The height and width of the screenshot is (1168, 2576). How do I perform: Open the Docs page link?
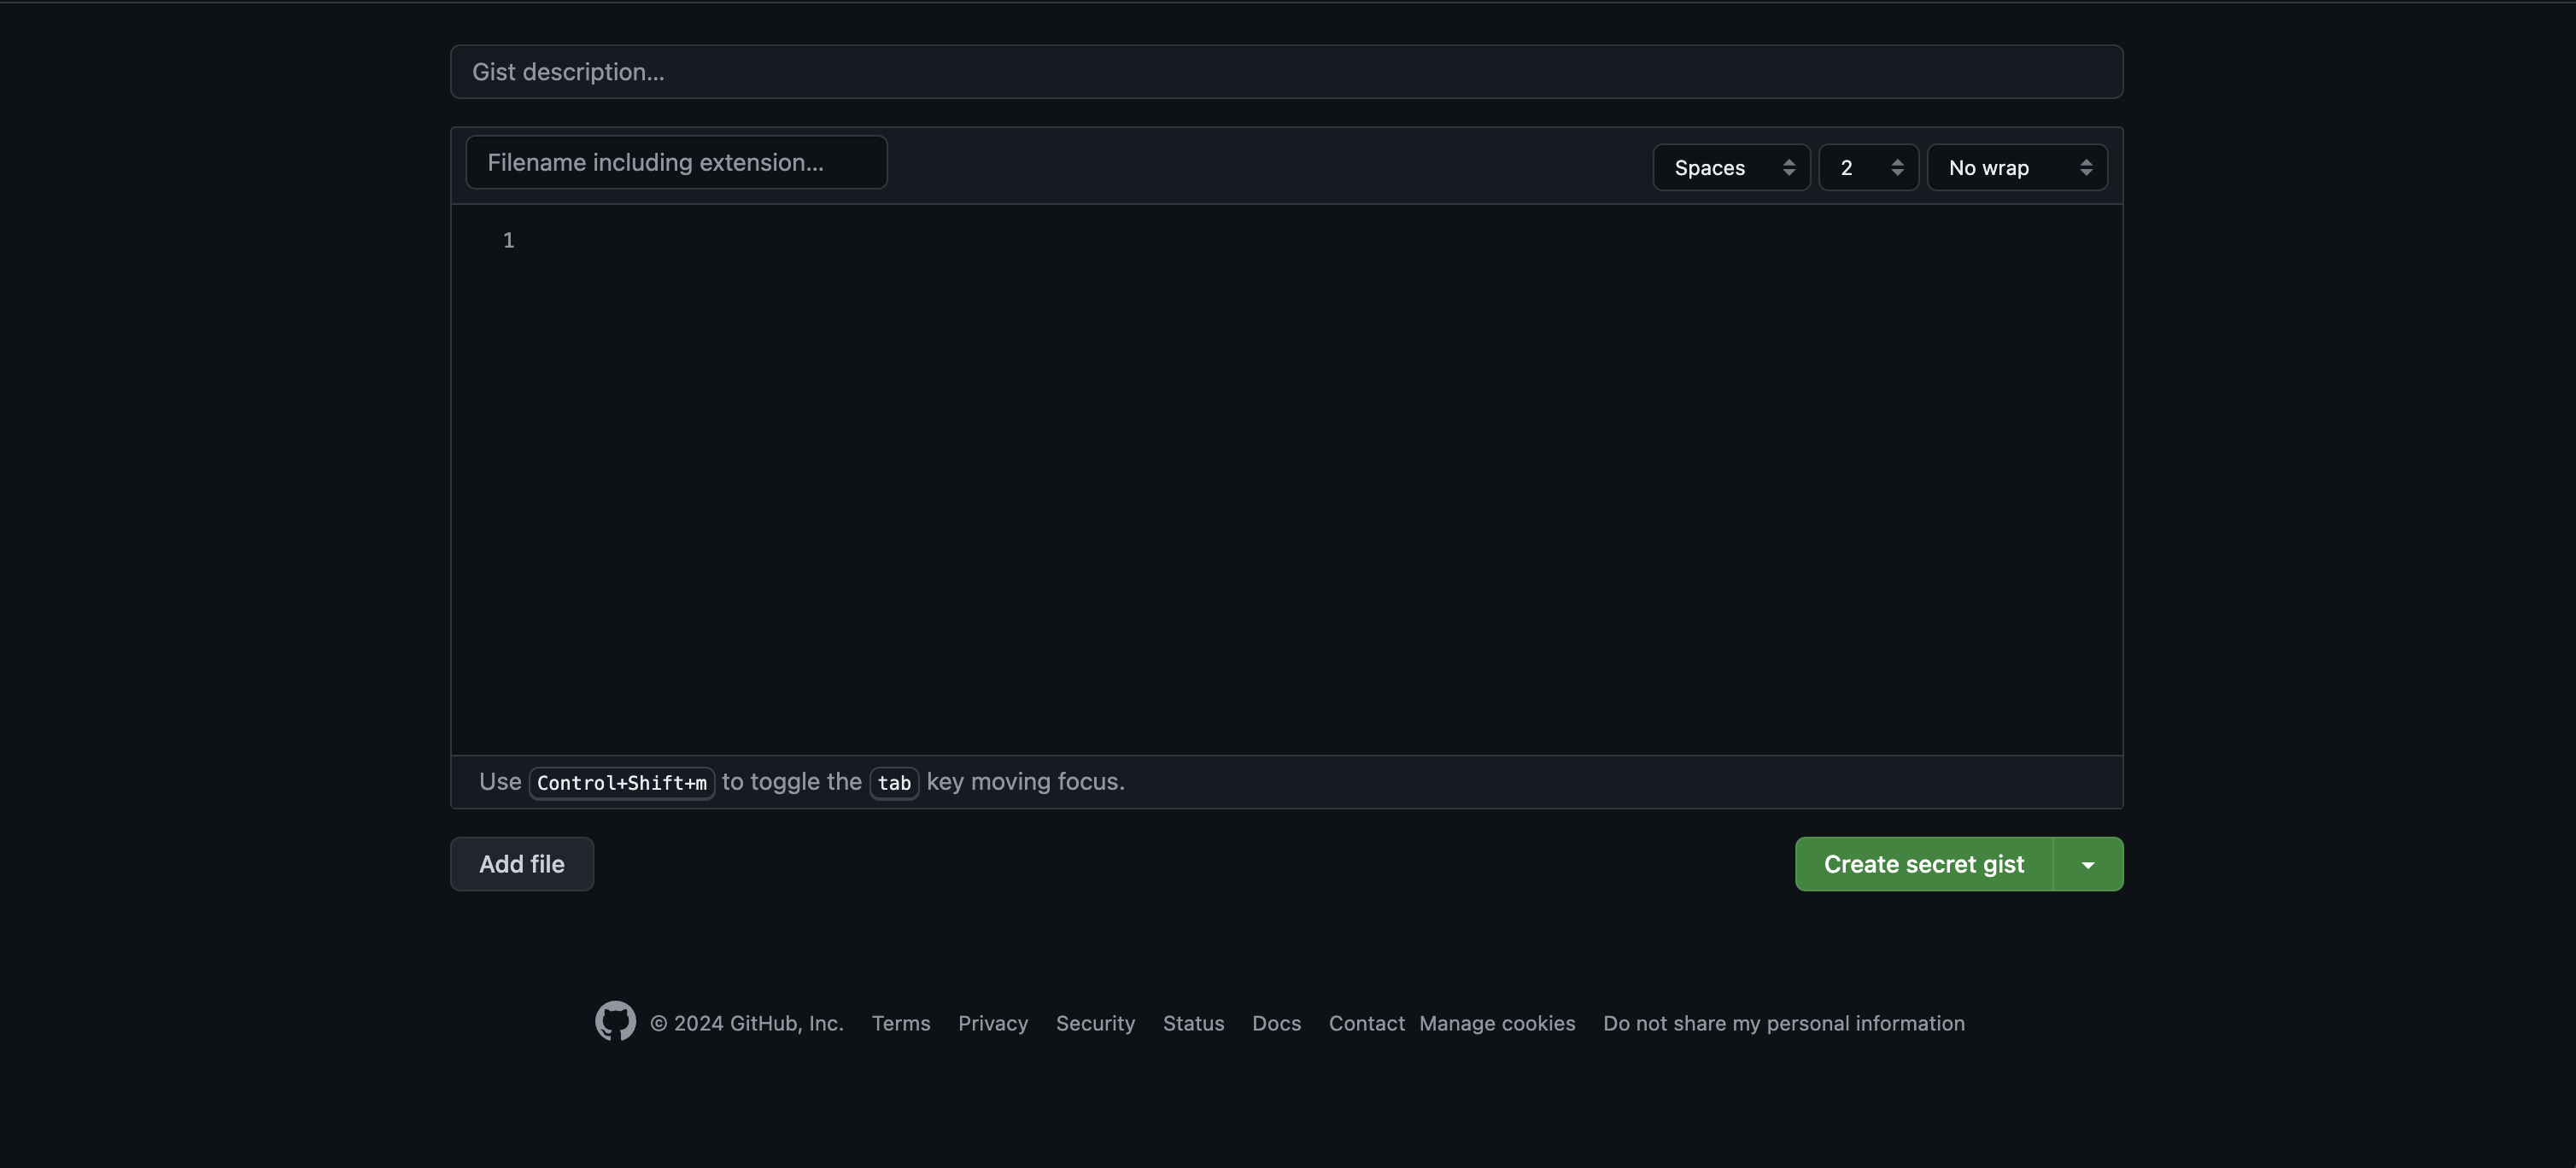1276,1023
